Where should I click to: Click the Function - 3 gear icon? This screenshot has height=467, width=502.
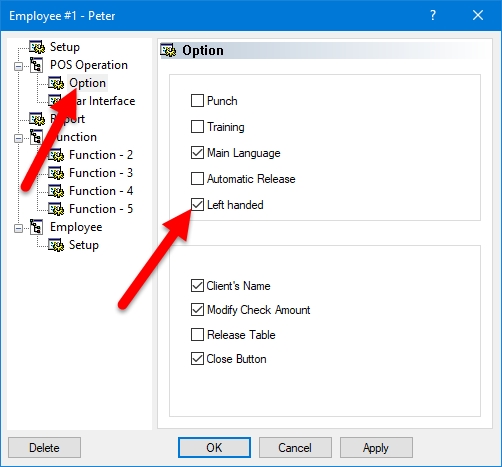(56, 173)
